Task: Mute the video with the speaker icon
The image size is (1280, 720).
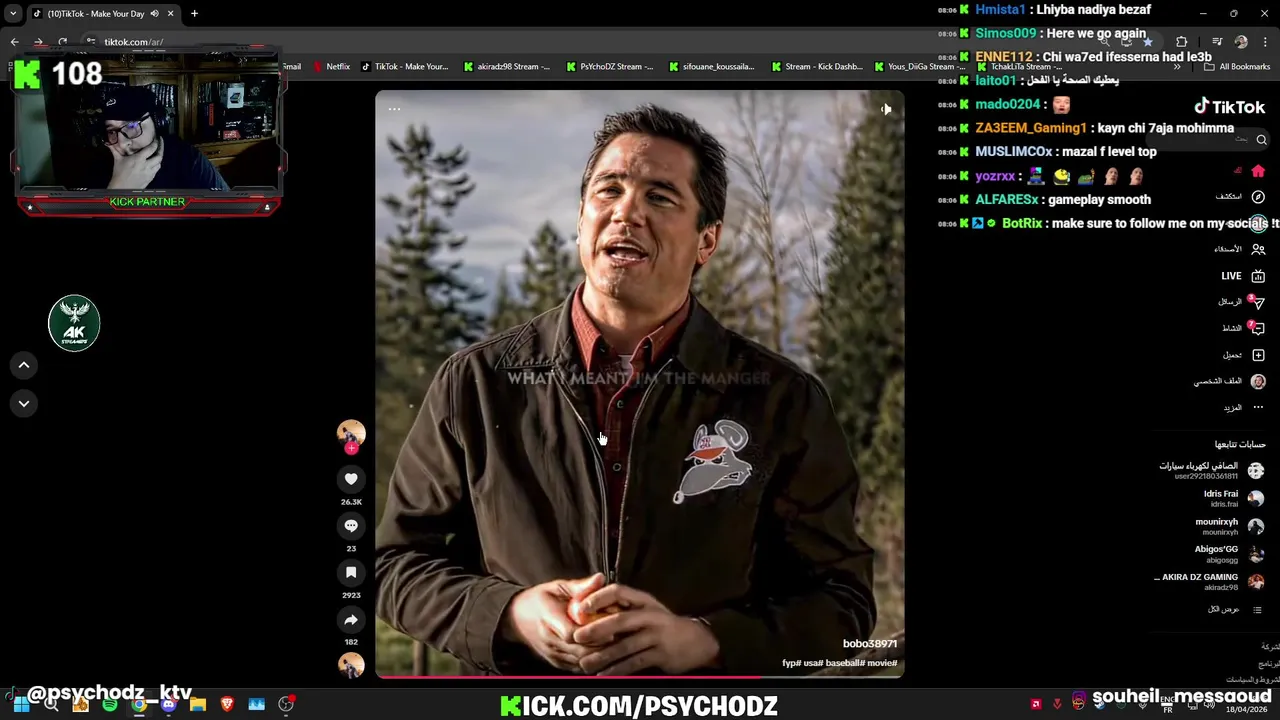Action: (886, 109)
